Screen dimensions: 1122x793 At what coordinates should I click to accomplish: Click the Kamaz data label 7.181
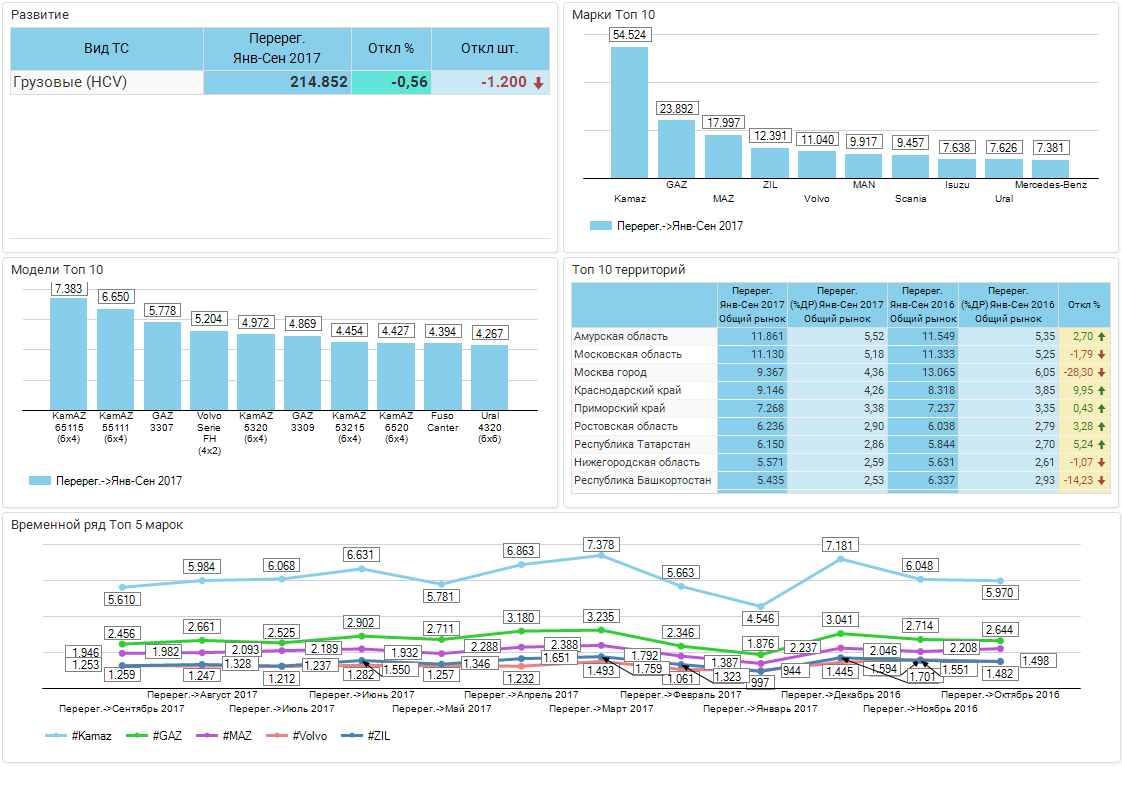840,545
